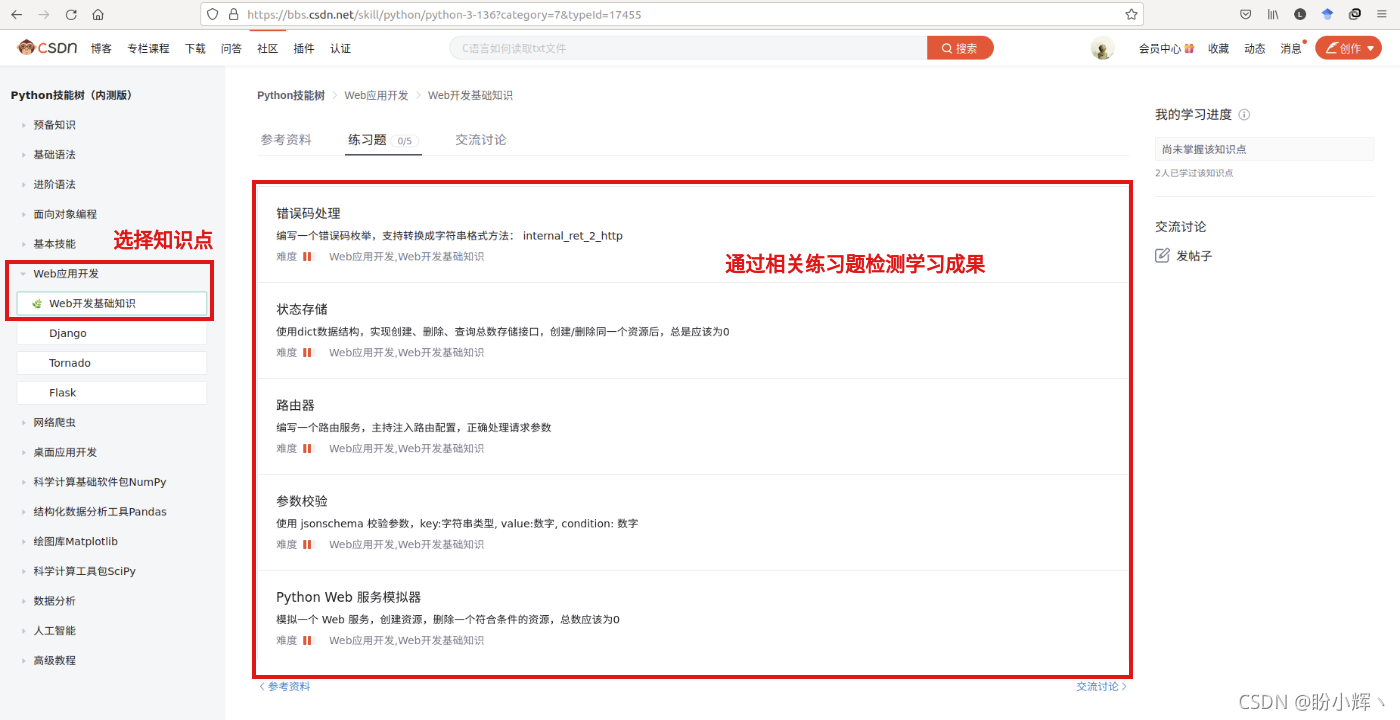
Task: Click the 创作 button
Action: coord(1348,48)
